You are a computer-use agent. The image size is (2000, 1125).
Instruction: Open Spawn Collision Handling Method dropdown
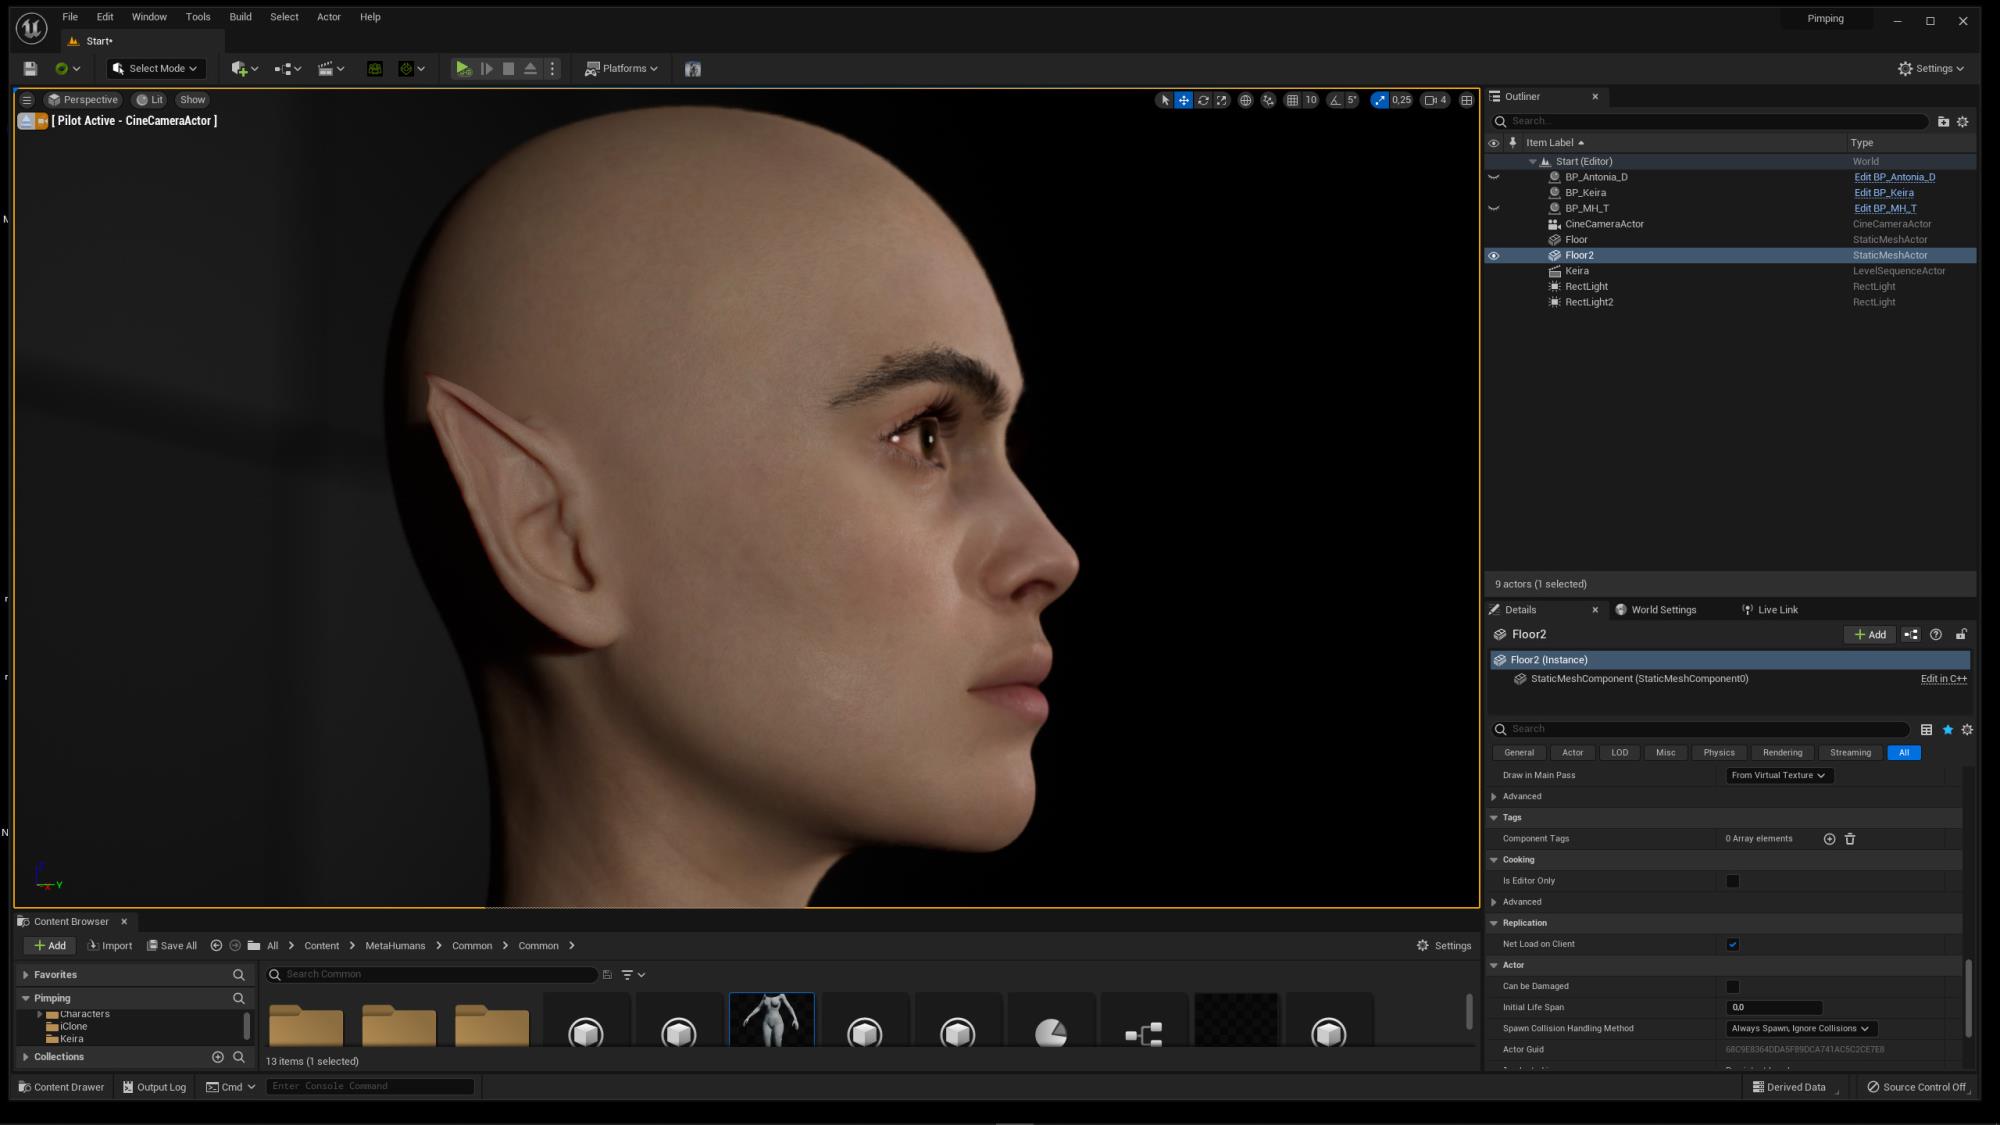[x=1801, y=1029]
